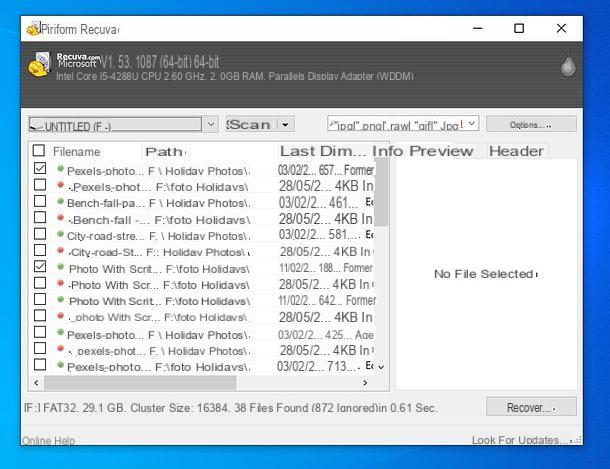Open the Online Help link

coord(49,440)
